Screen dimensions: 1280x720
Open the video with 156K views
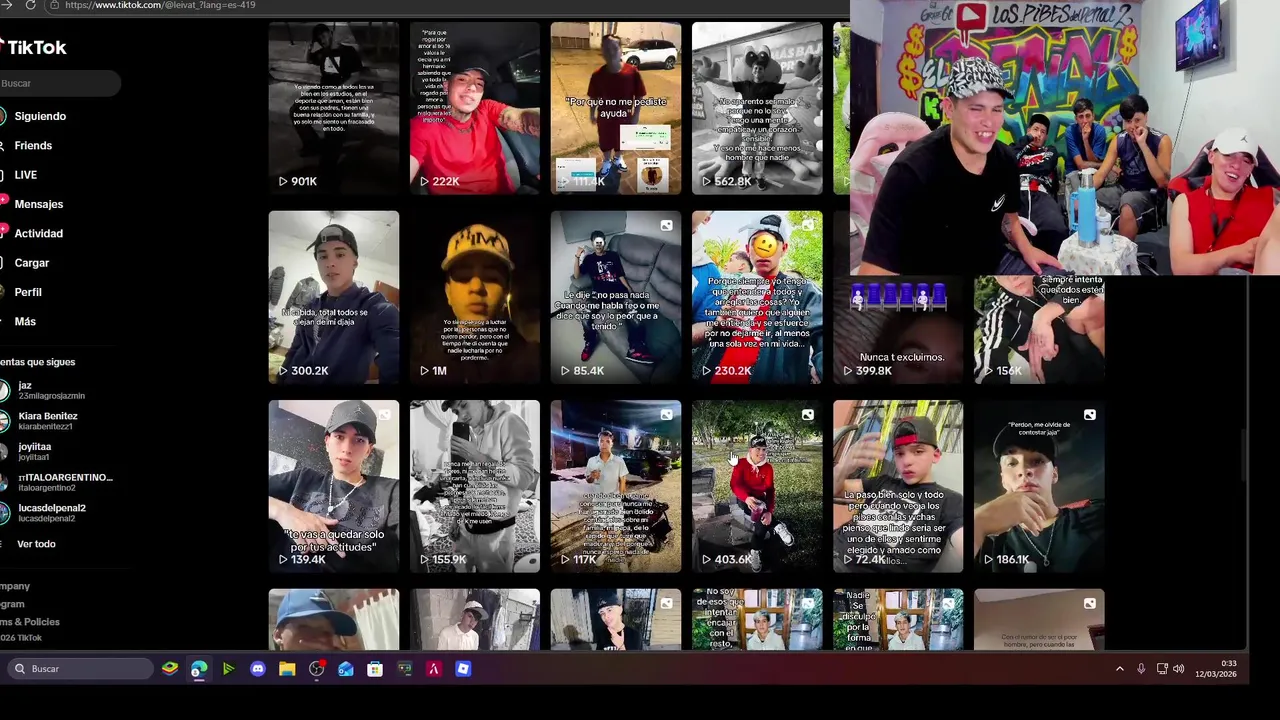(x=1039, y=330)
